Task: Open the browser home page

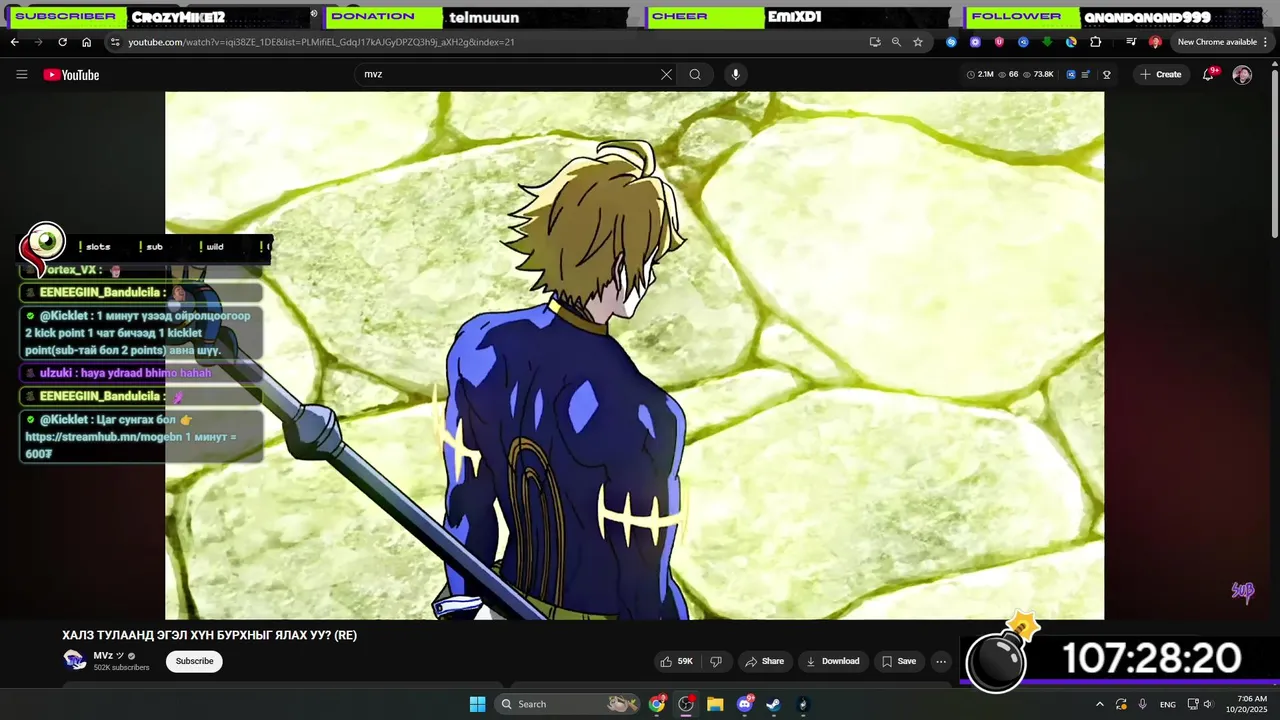Action: coord(86,42)
